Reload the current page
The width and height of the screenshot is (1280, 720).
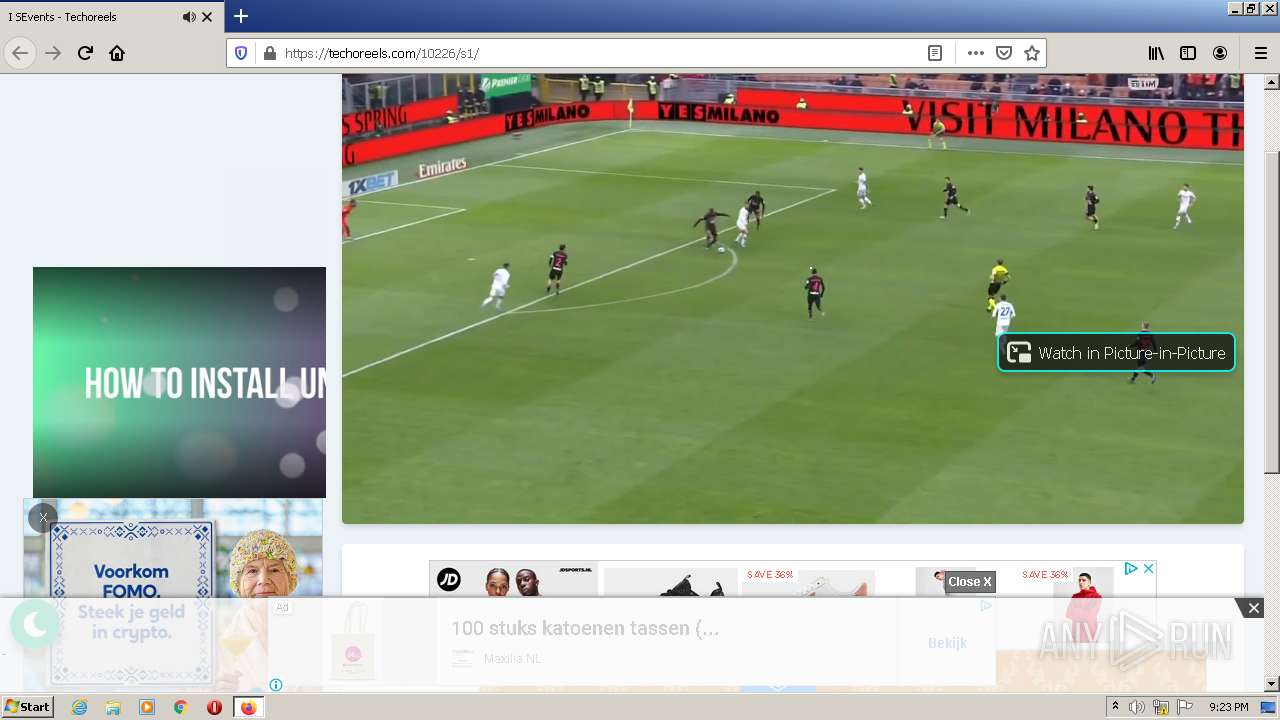click(86, 53)
